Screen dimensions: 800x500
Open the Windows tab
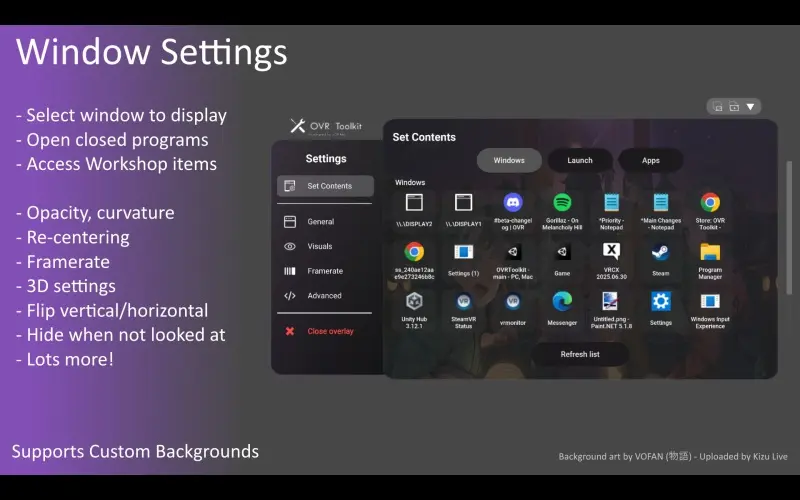click(509, 160)
